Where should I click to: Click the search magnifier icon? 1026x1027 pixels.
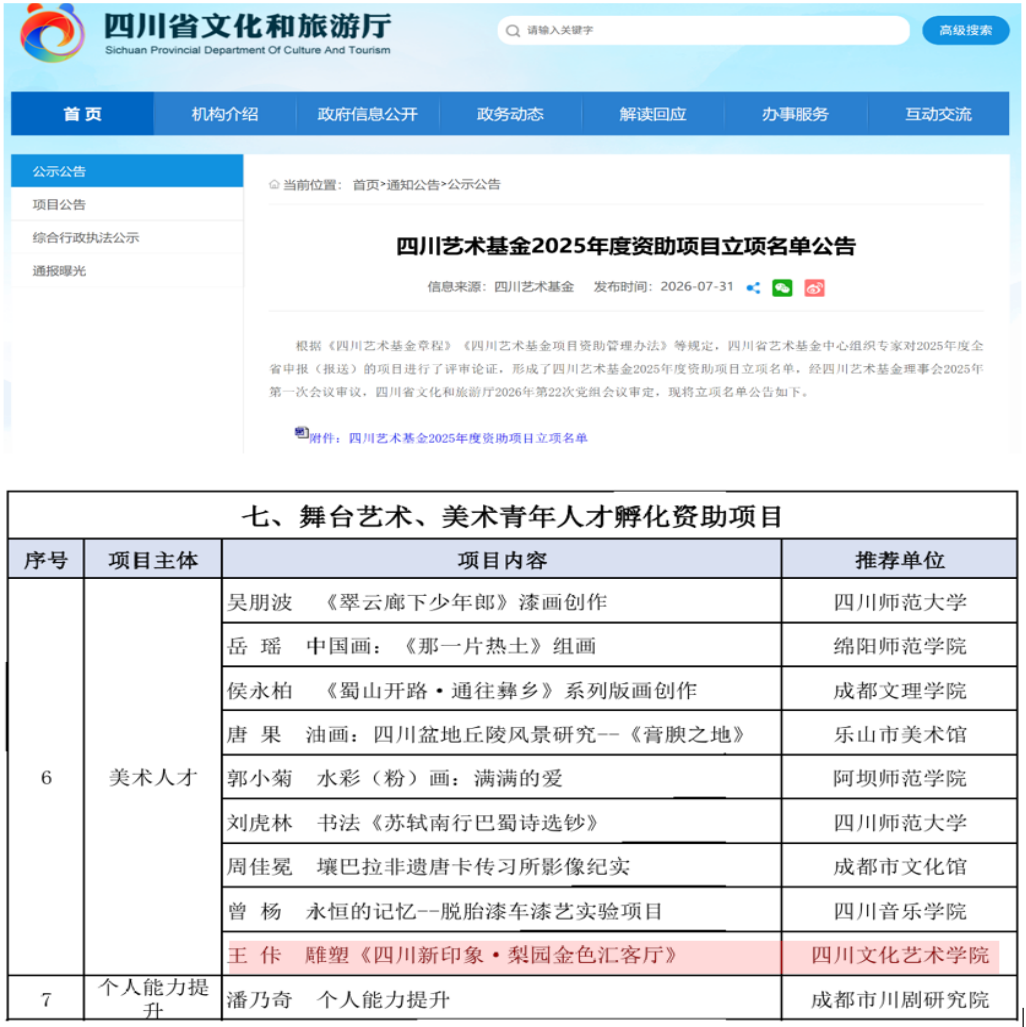(513, 31)
